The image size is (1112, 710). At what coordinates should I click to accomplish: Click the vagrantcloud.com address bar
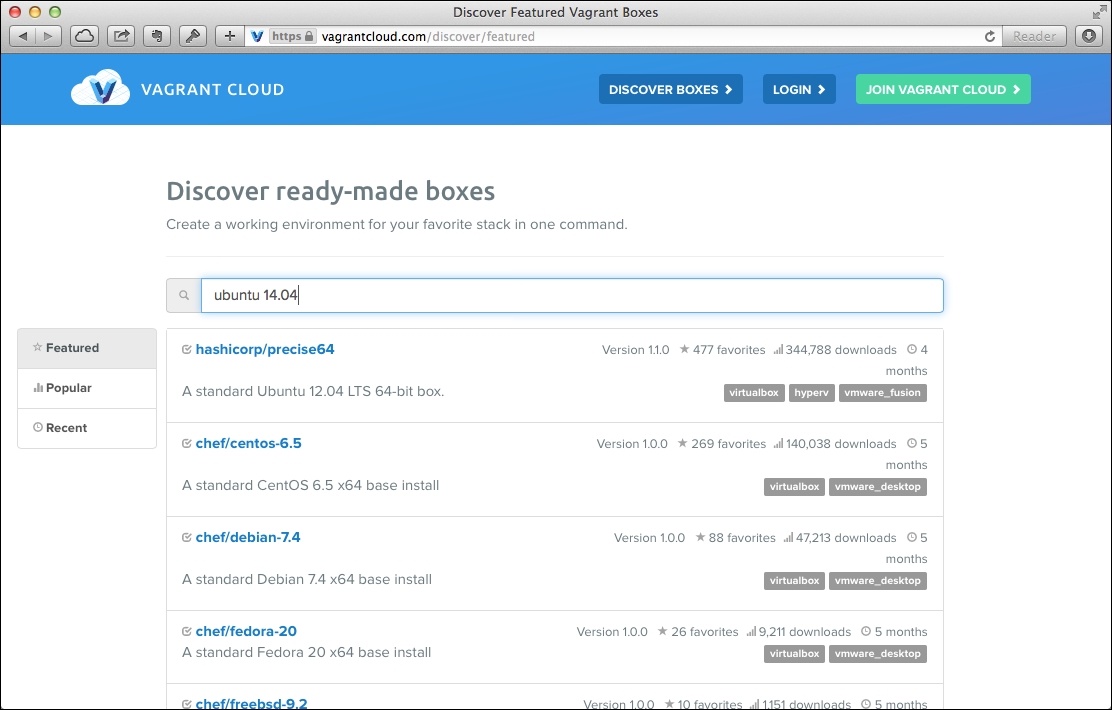(624, 36)
